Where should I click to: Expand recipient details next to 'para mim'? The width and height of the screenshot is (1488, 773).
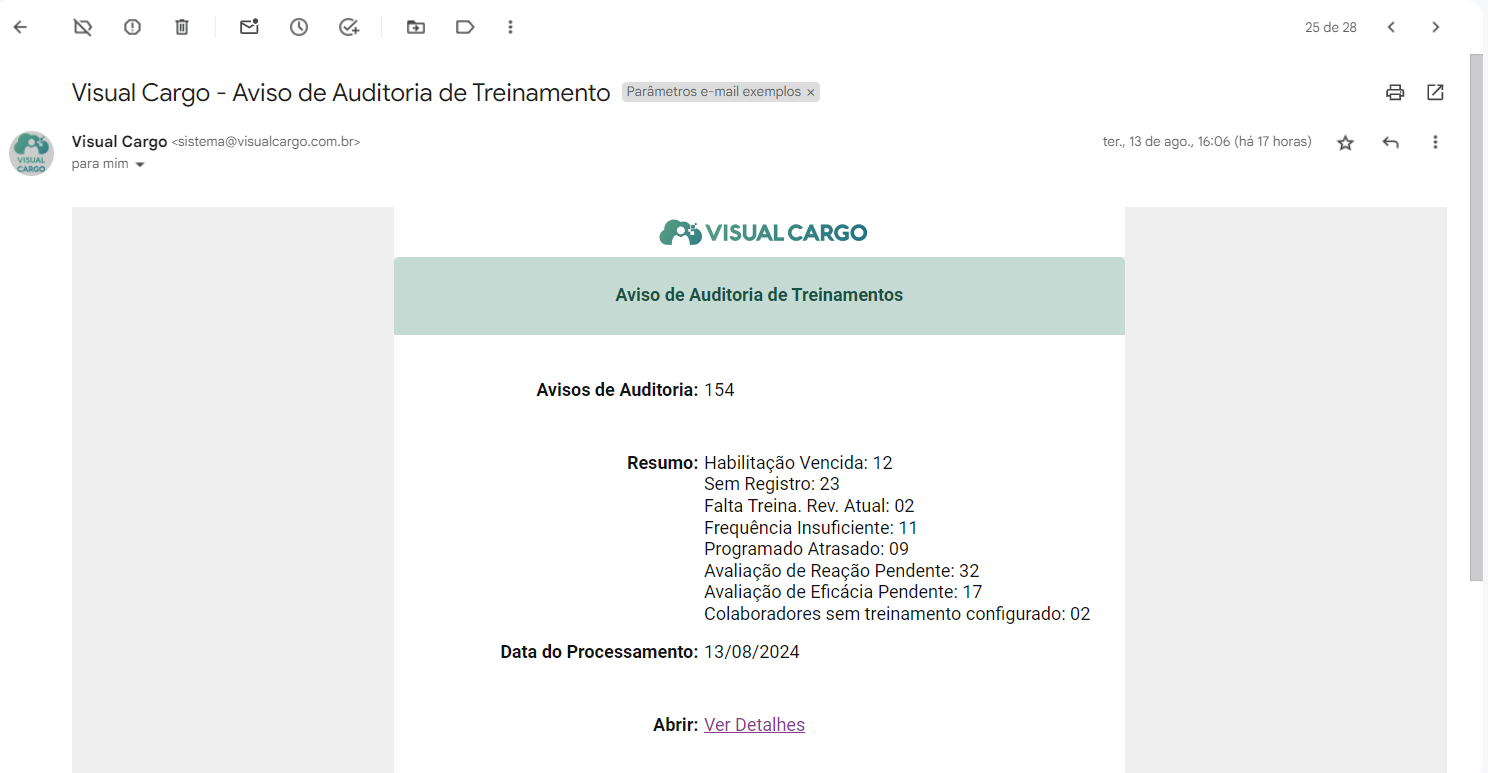(140, 165)
